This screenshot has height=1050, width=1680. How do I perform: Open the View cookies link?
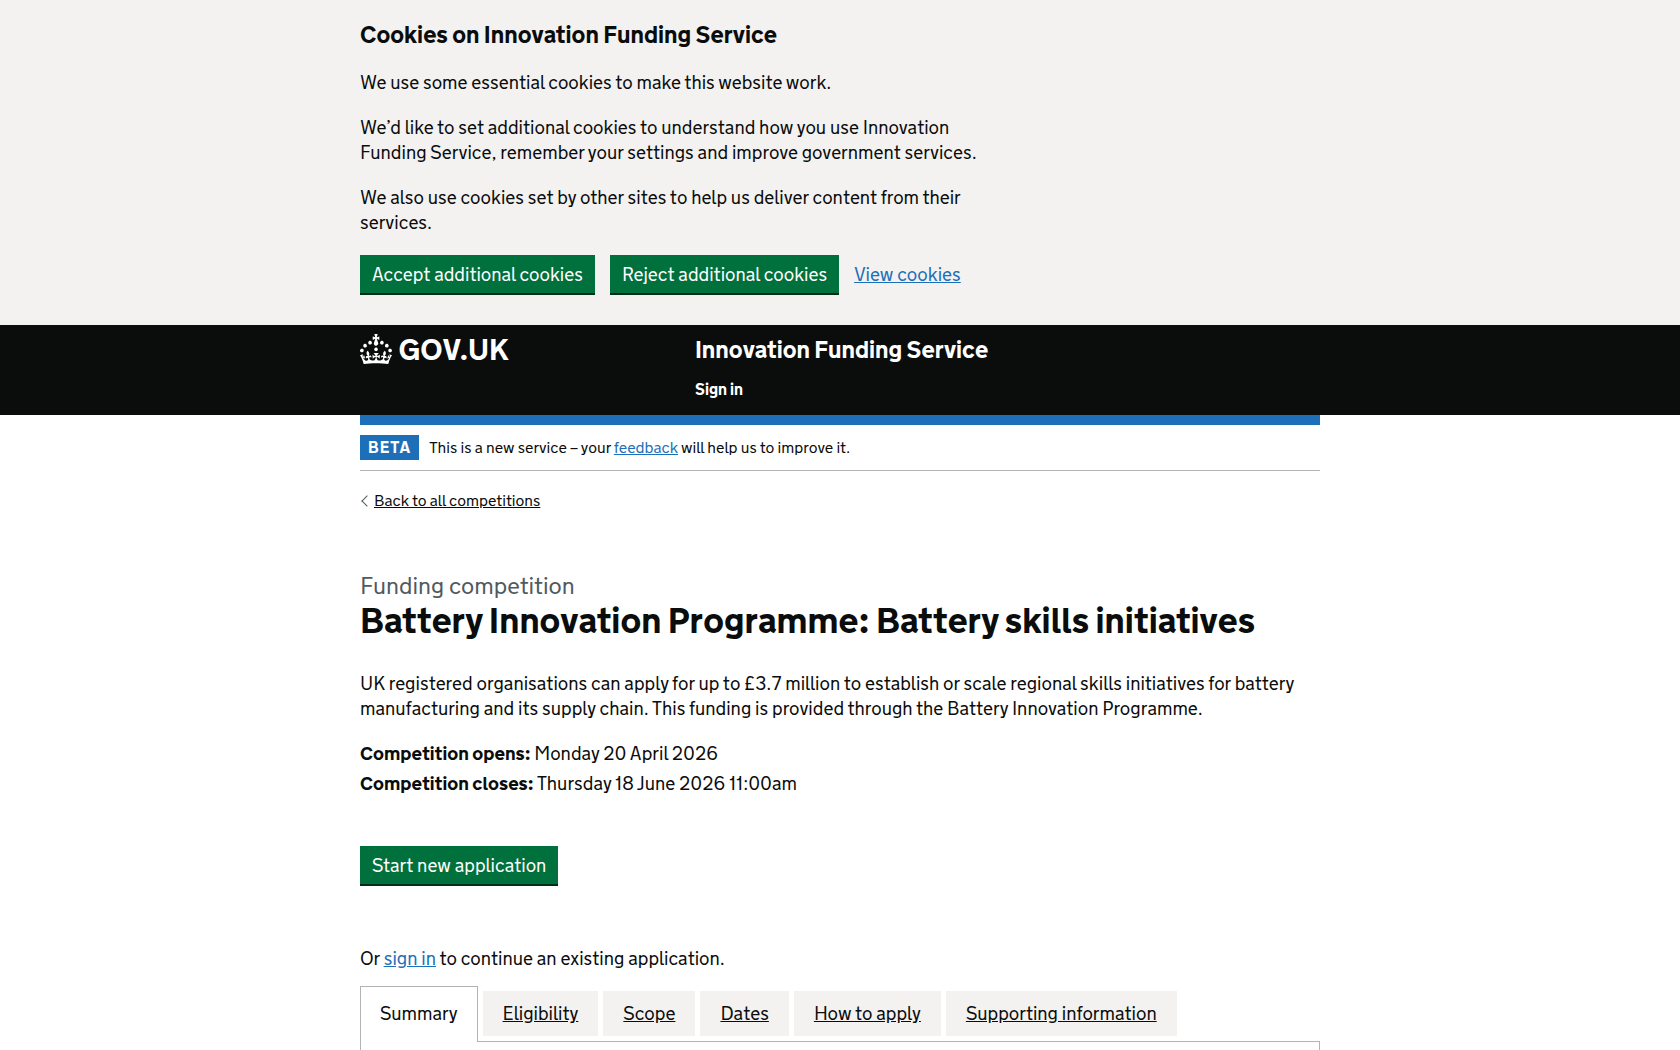[907, 275]
